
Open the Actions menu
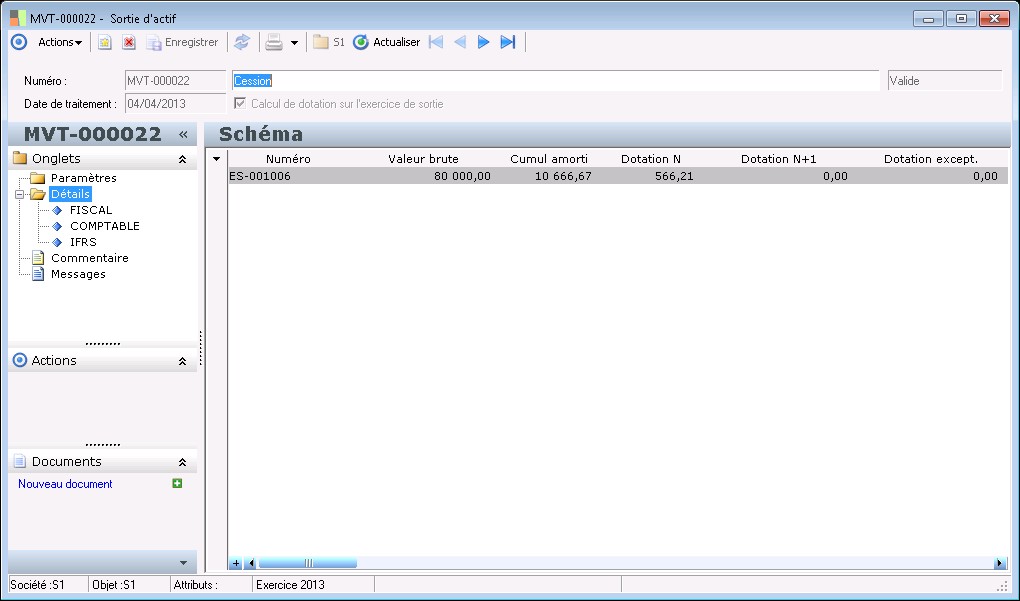point(60,42)
